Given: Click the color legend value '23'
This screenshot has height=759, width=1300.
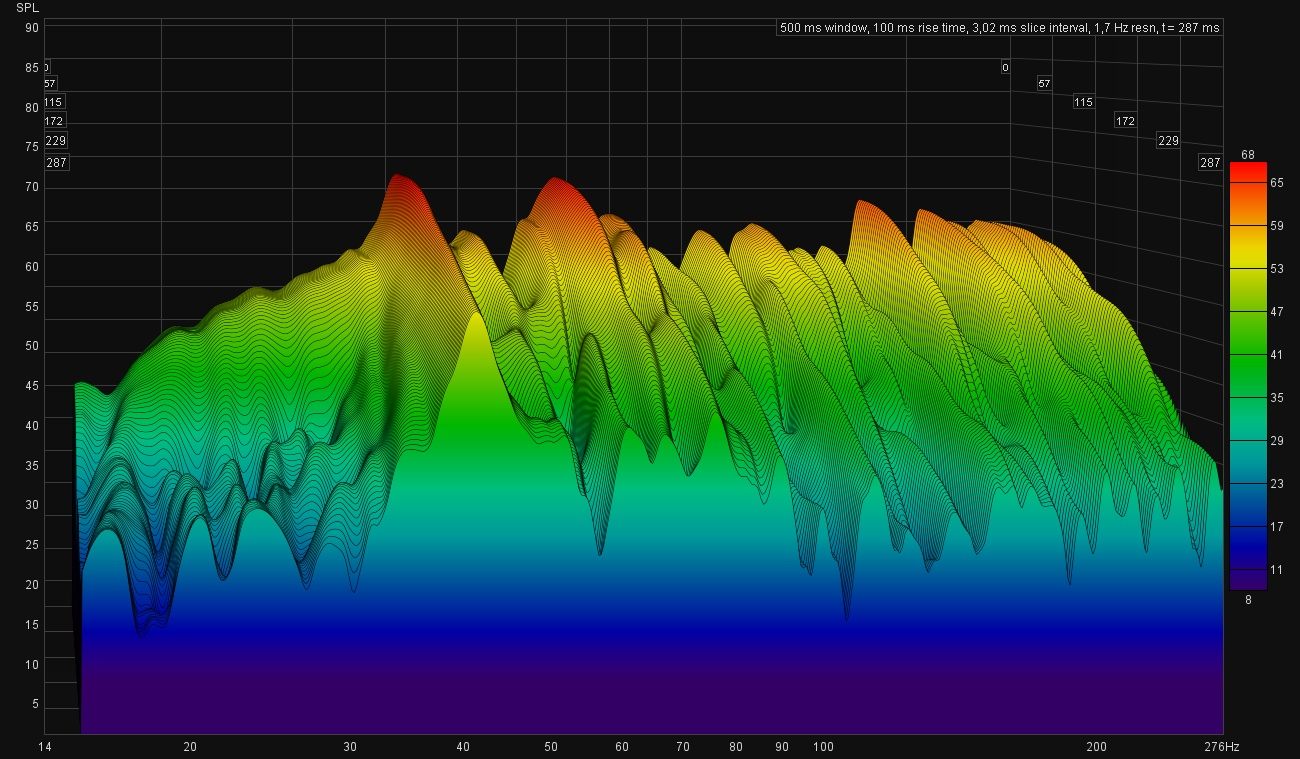Looking at the screenshot, I should [x=1276, y=484].
